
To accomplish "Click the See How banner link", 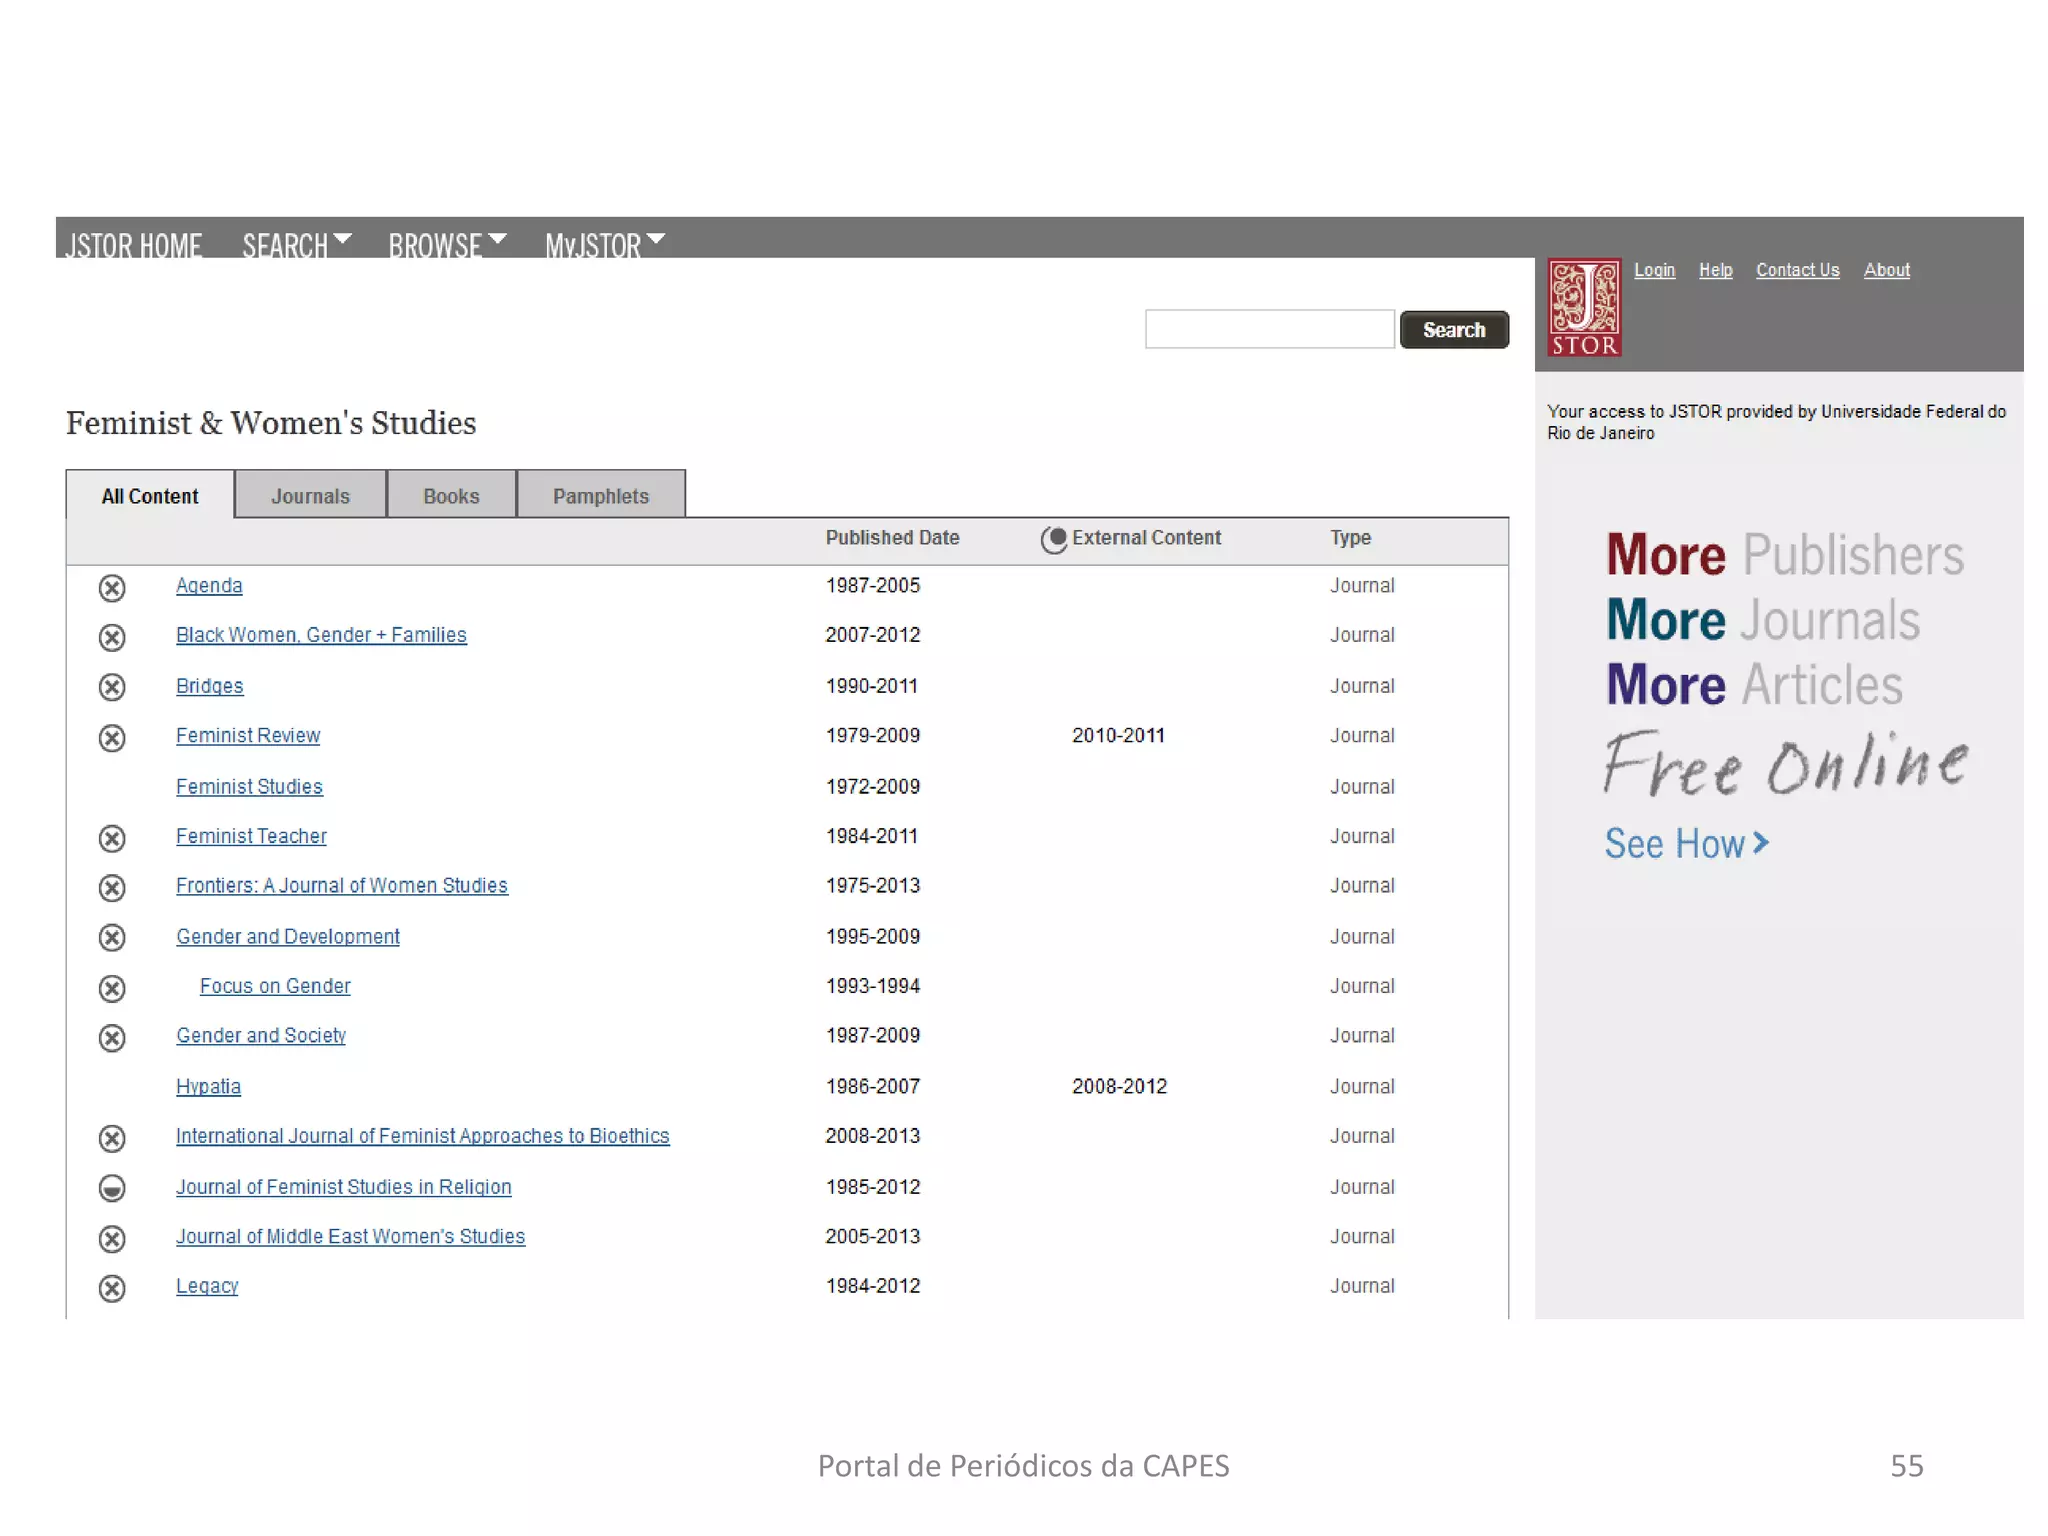I will (x=1686, y=844).
